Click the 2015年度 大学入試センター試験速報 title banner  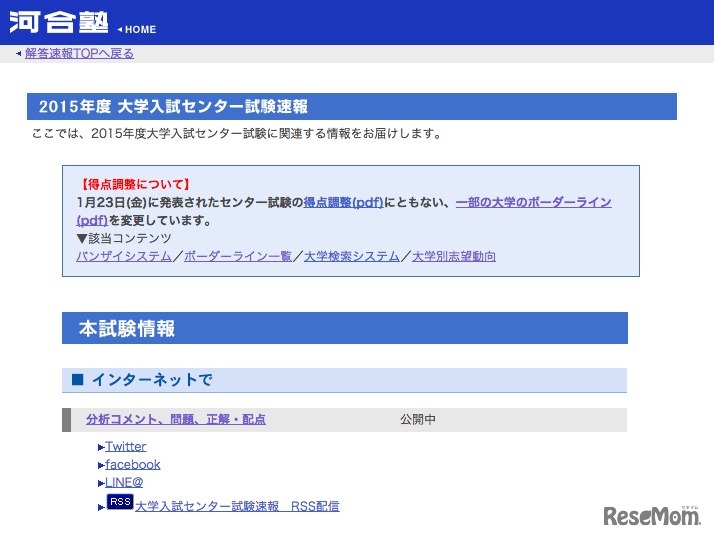[352, 107]
